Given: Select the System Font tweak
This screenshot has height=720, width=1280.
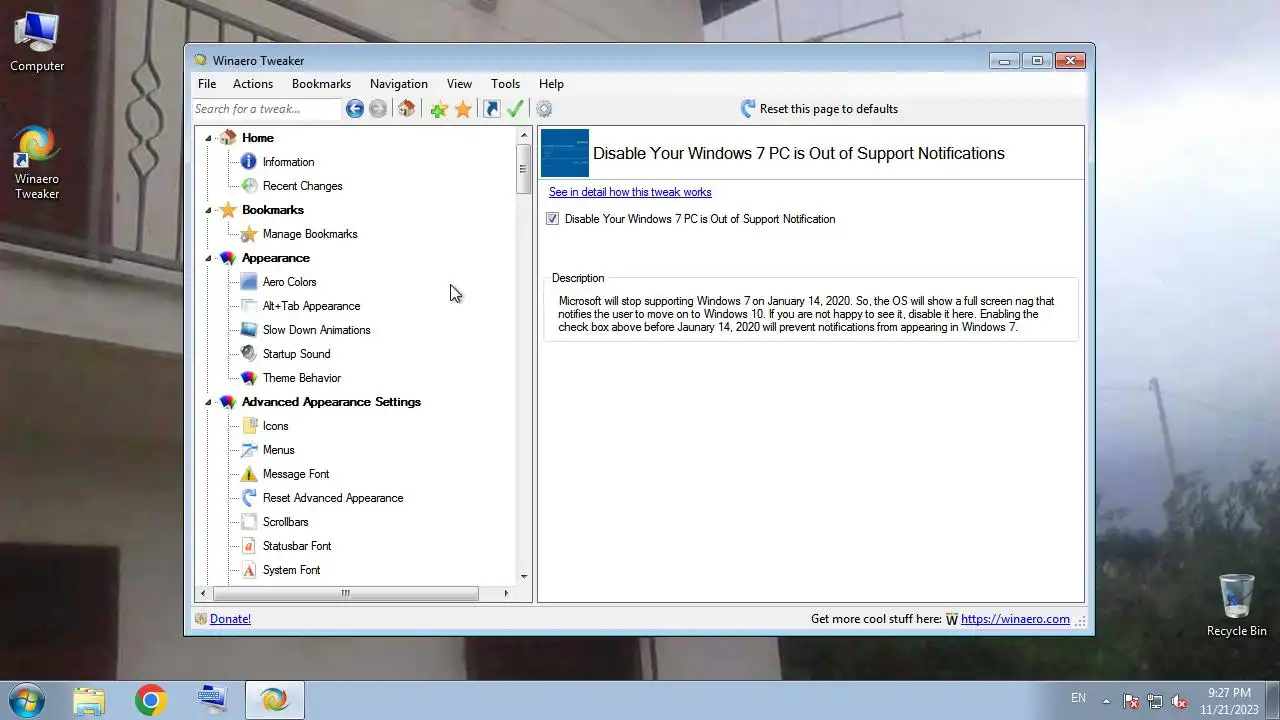Looking at the screenshot, I should pos(291,570).
